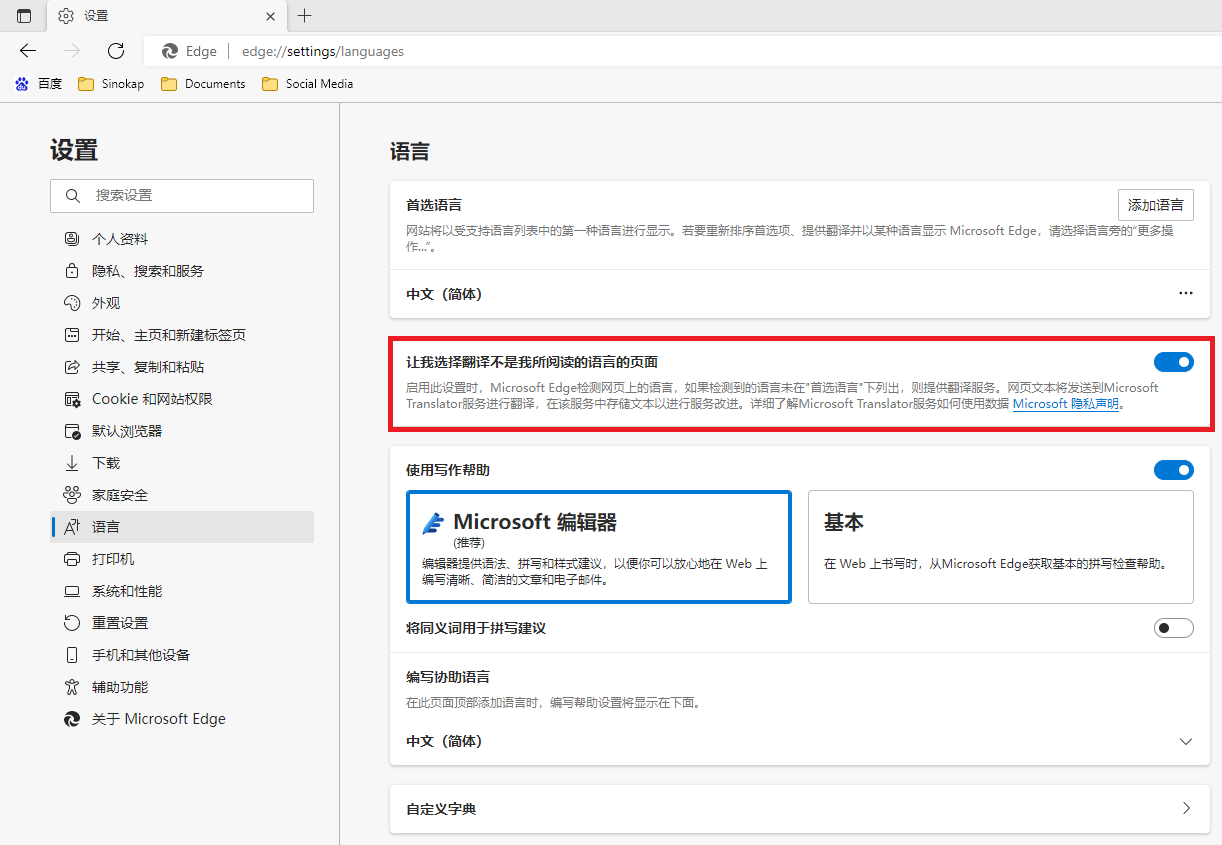Expand 中文（简体） writing assistance settings
The height and width of the screenshot is (845, 1222).
click(1186, 742)
